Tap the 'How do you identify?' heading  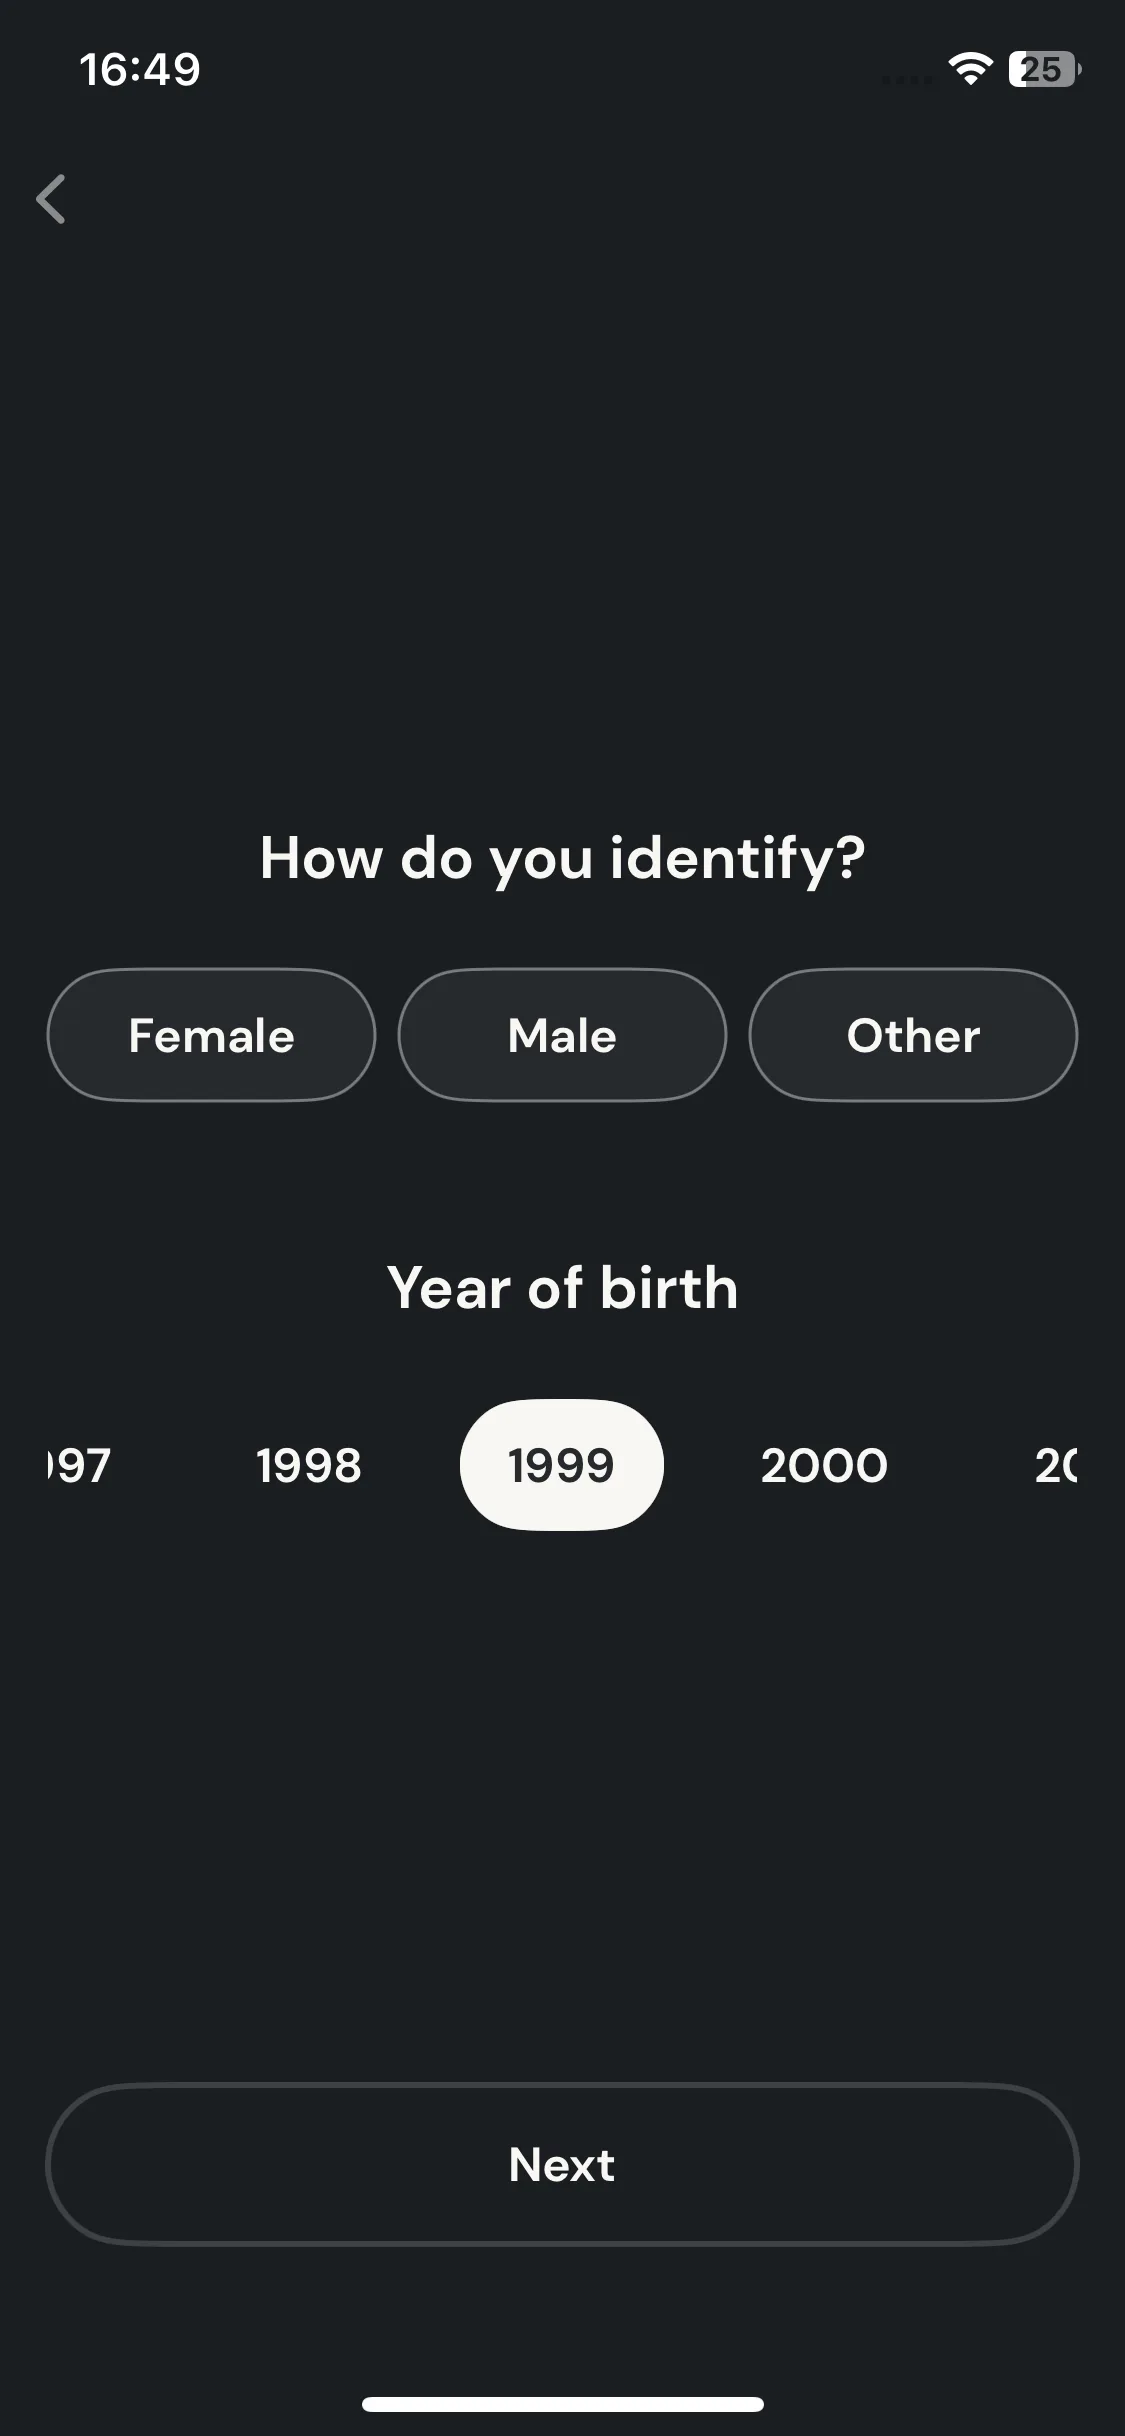click(562, 858)
